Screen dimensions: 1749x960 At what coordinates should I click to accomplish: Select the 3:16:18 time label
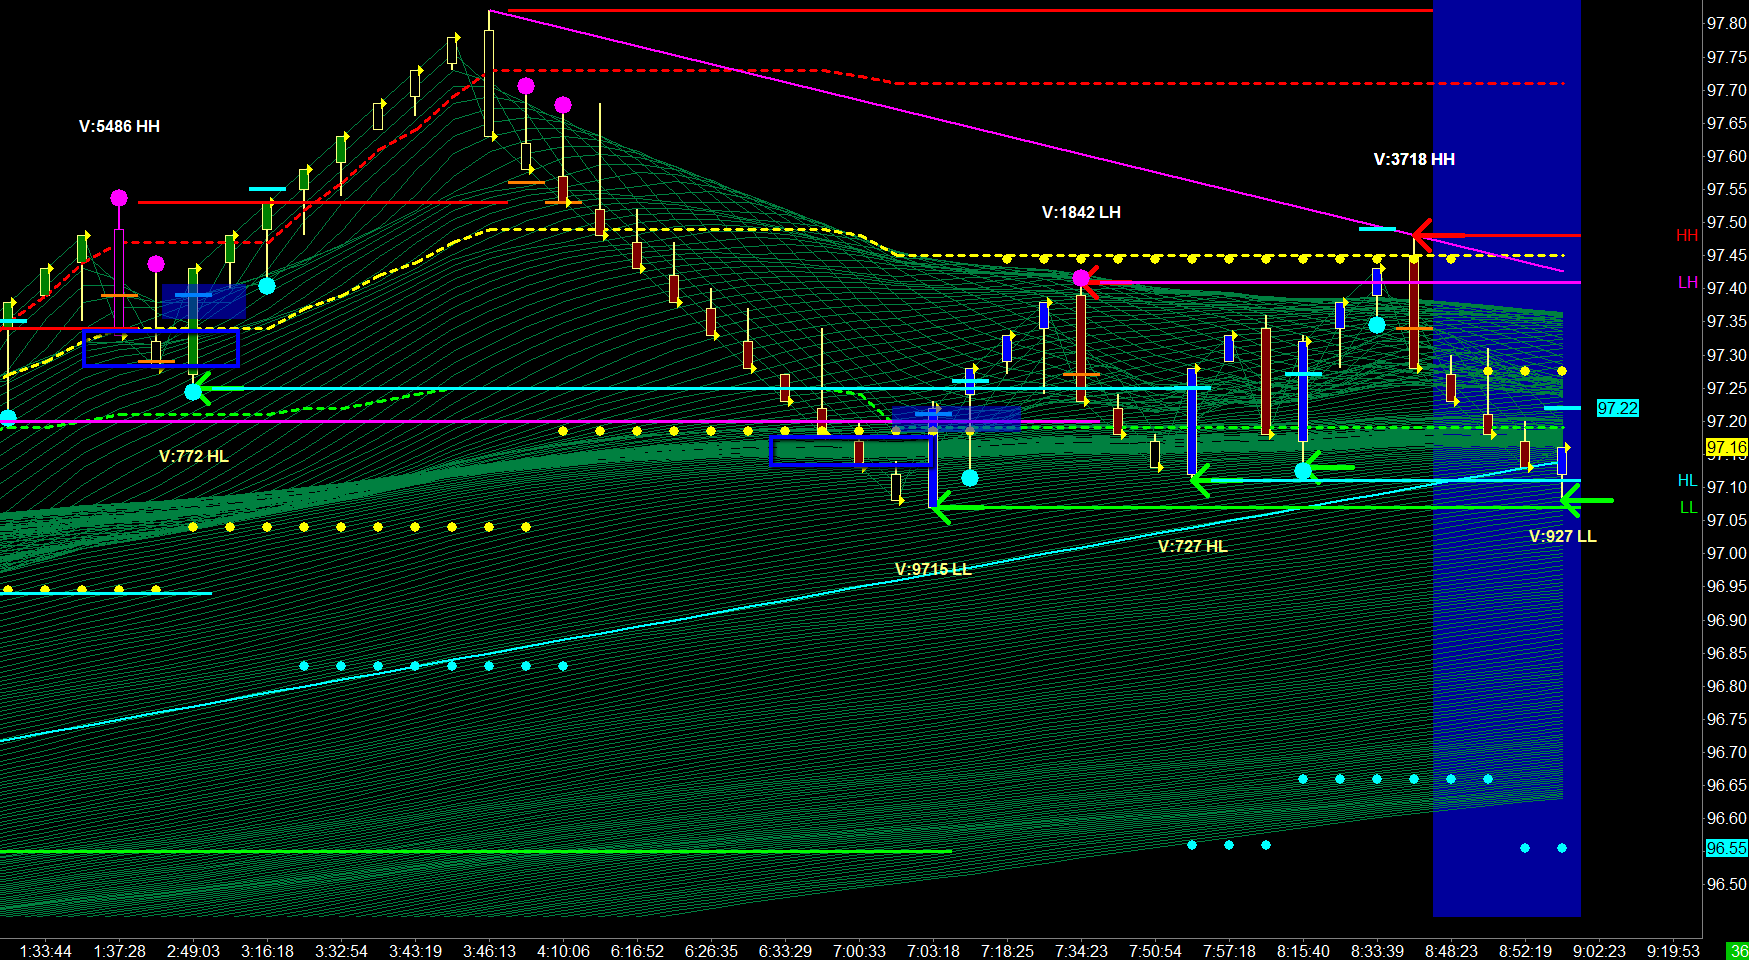point(268,951)
